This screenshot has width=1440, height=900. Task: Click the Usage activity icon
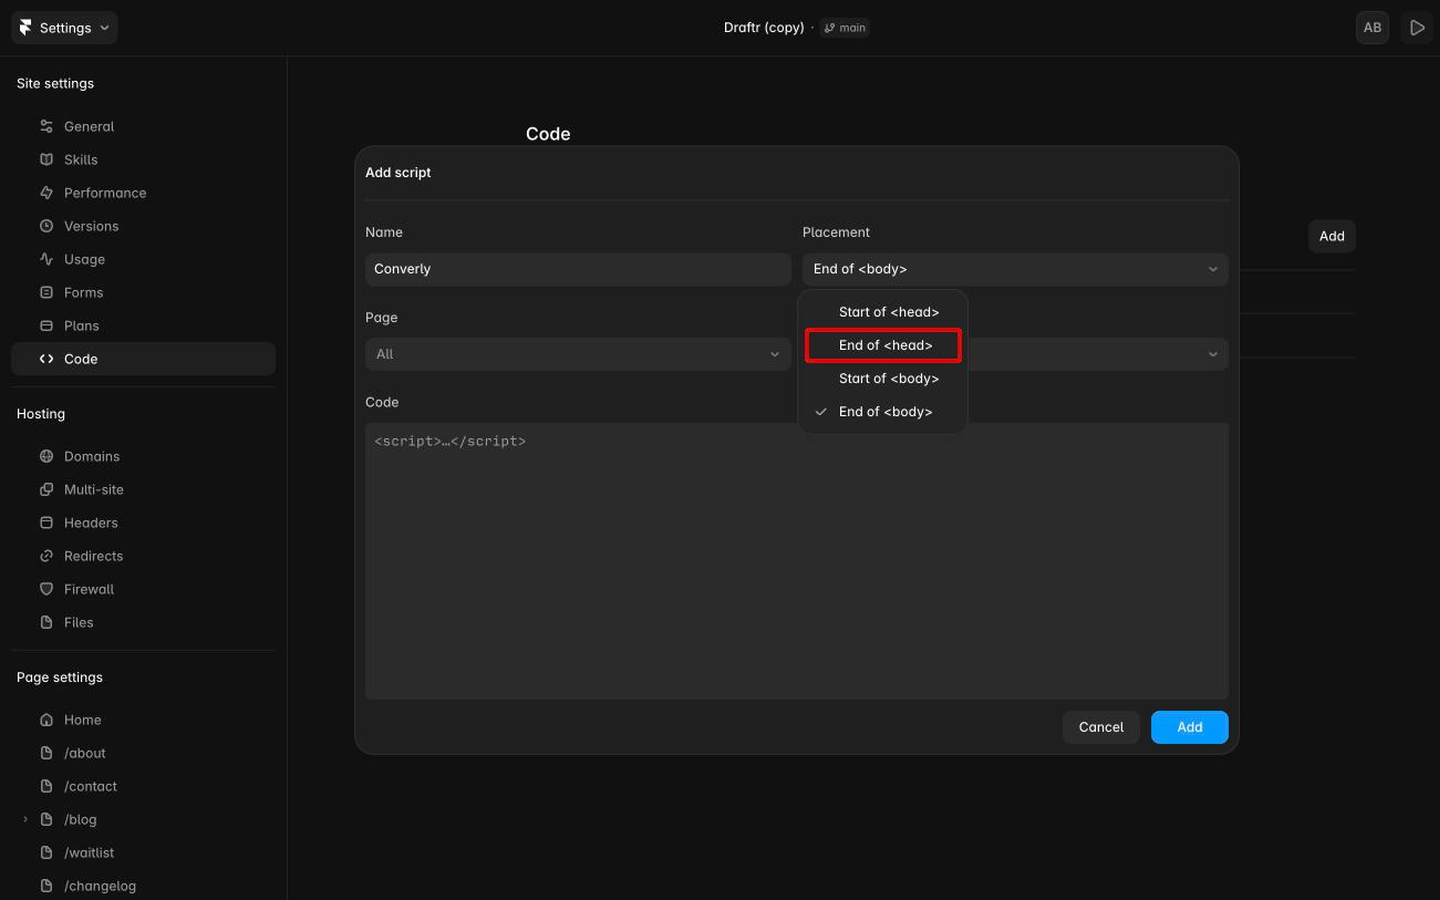[x=46, y=259]
